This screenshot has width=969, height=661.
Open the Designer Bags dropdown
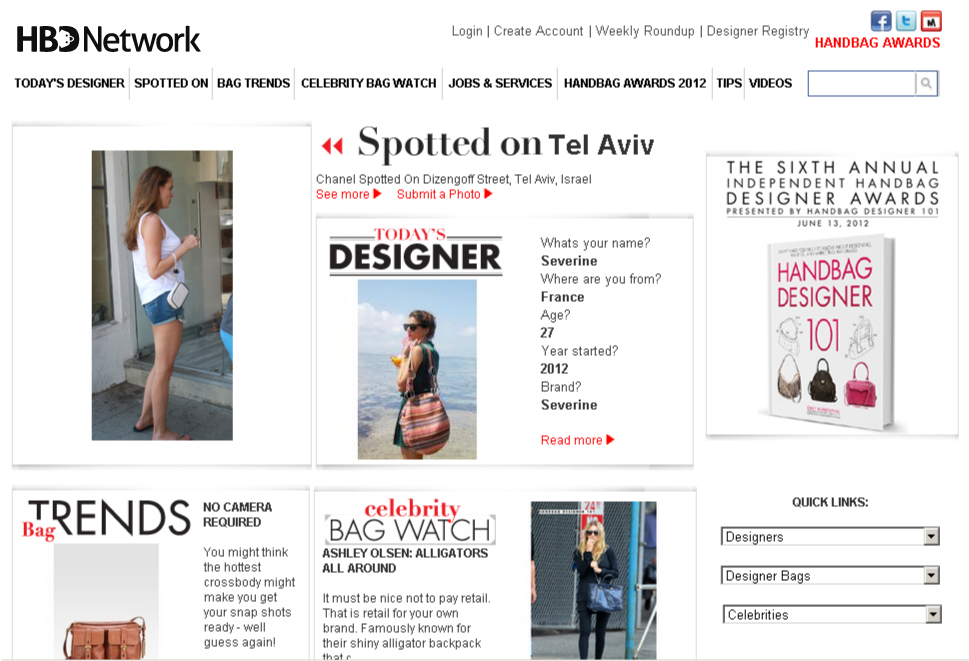[x=931, y=576]
